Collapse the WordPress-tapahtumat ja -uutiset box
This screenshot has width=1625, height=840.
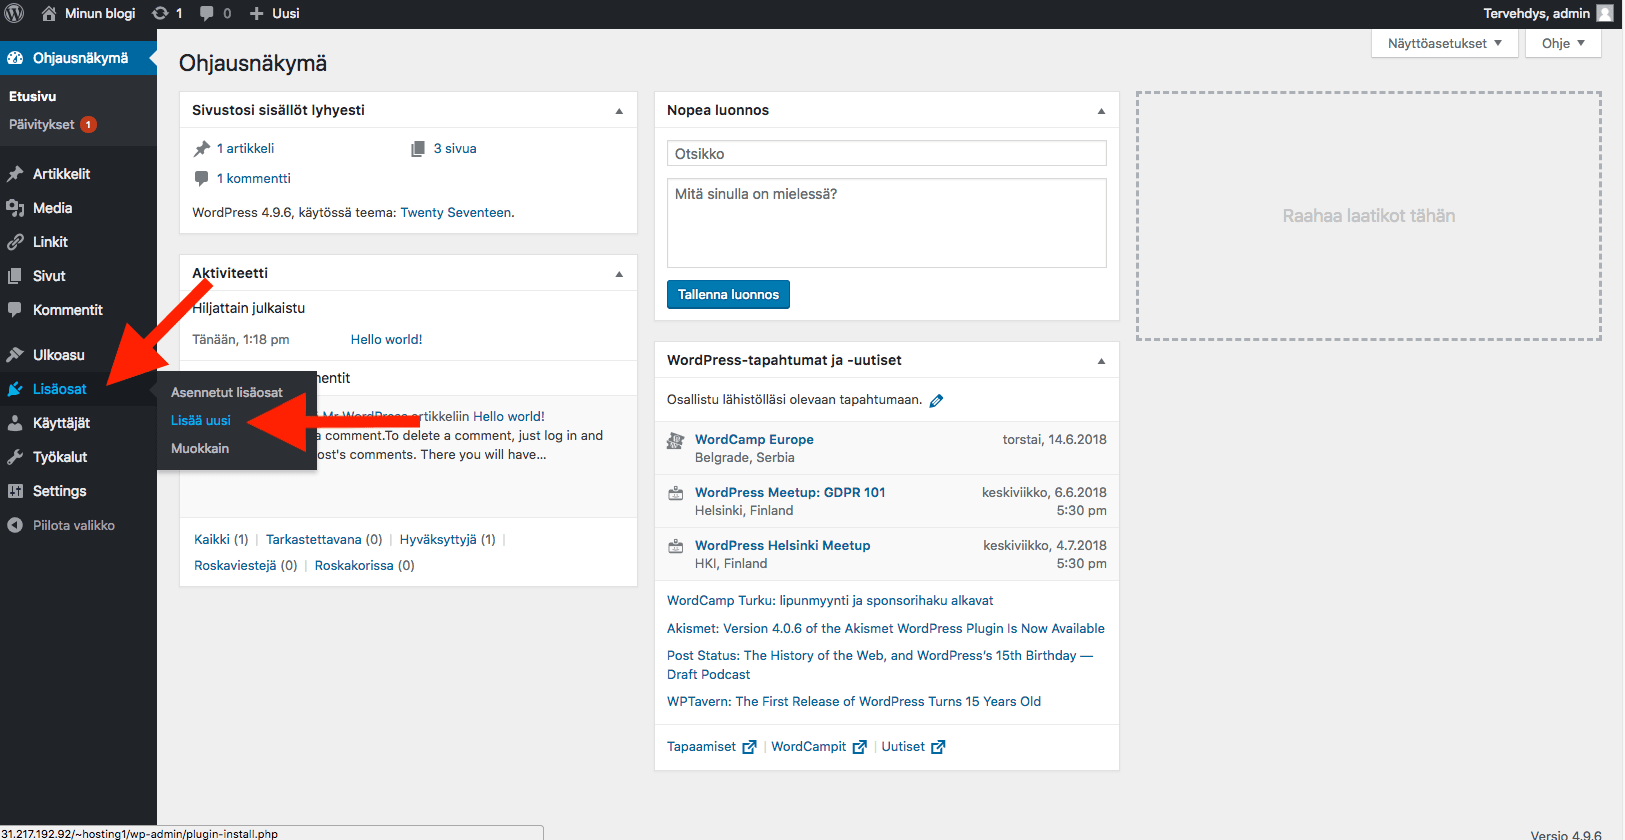tap(1101, 361)
